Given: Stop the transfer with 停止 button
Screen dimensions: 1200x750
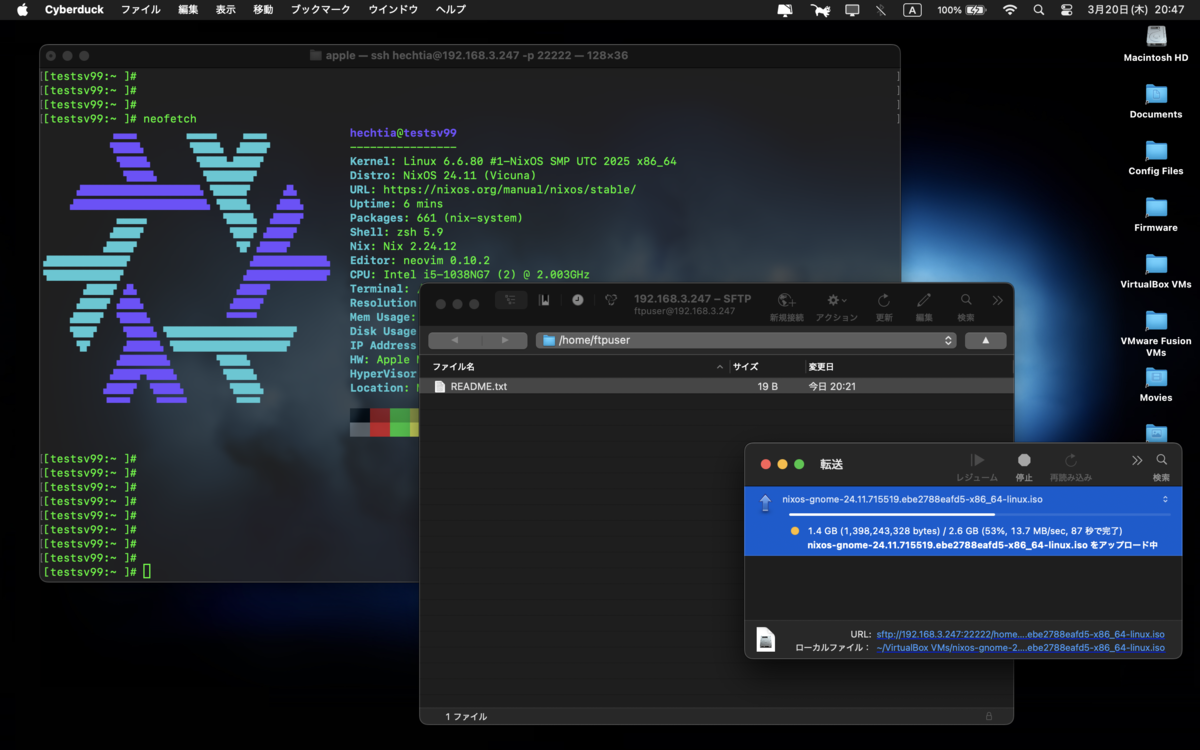Looking at the screenshot, I should [1024, 467].
